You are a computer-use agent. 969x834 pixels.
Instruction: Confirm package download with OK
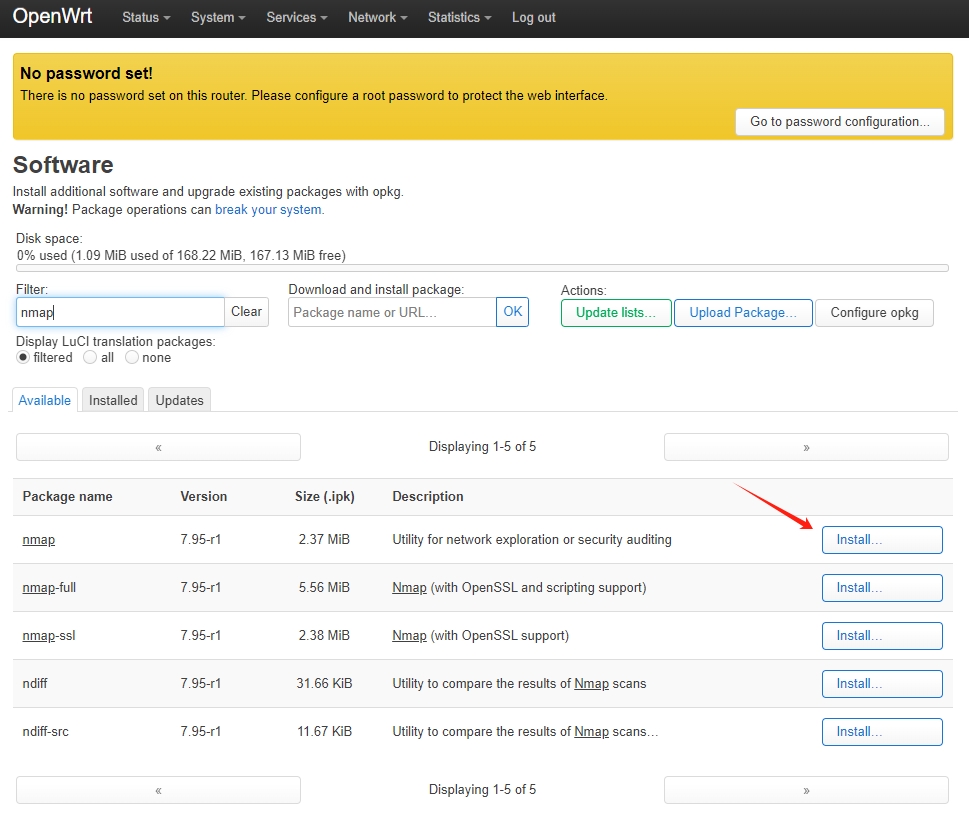coord(512,312)
